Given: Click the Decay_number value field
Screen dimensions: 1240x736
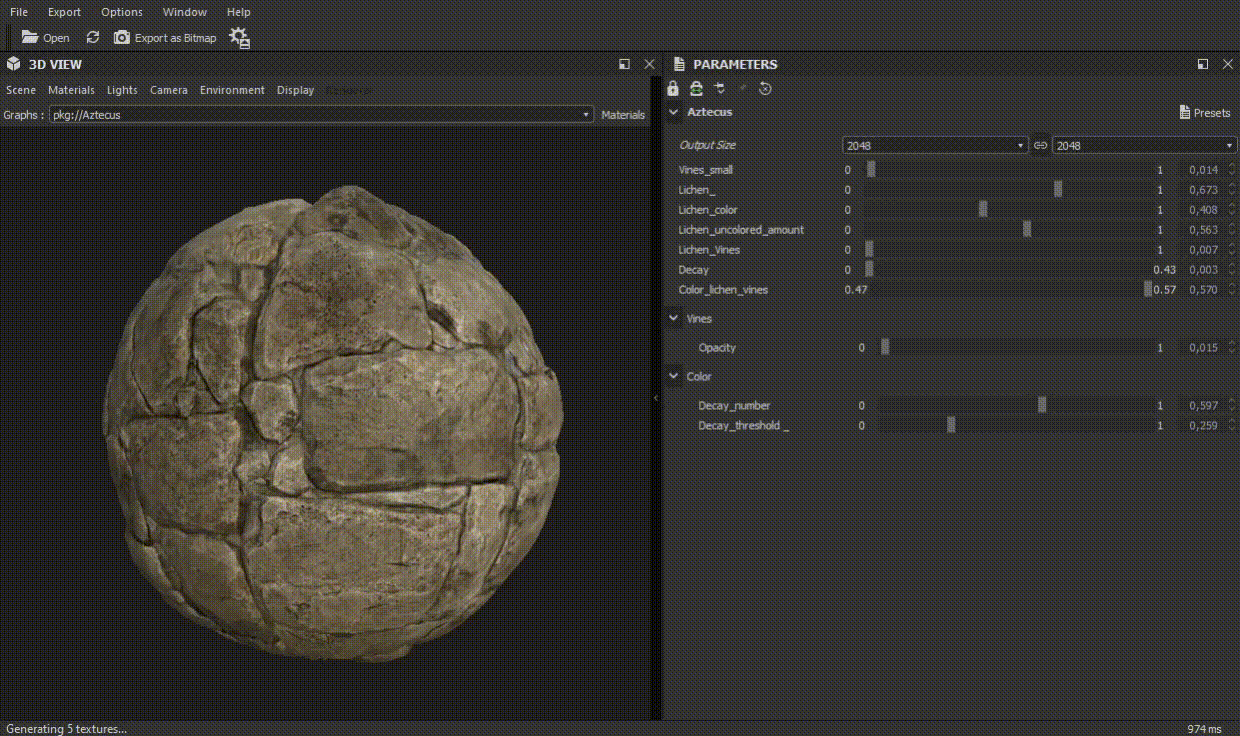Looking at the screenshot, I should click(1203, 406).
